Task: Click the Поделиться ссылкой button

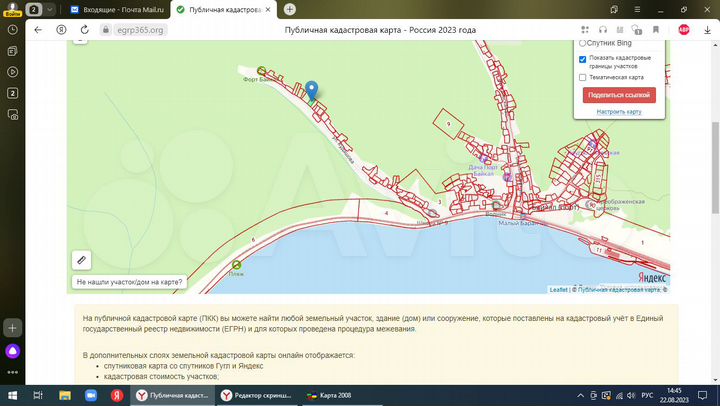Action: tap(619, 95)
